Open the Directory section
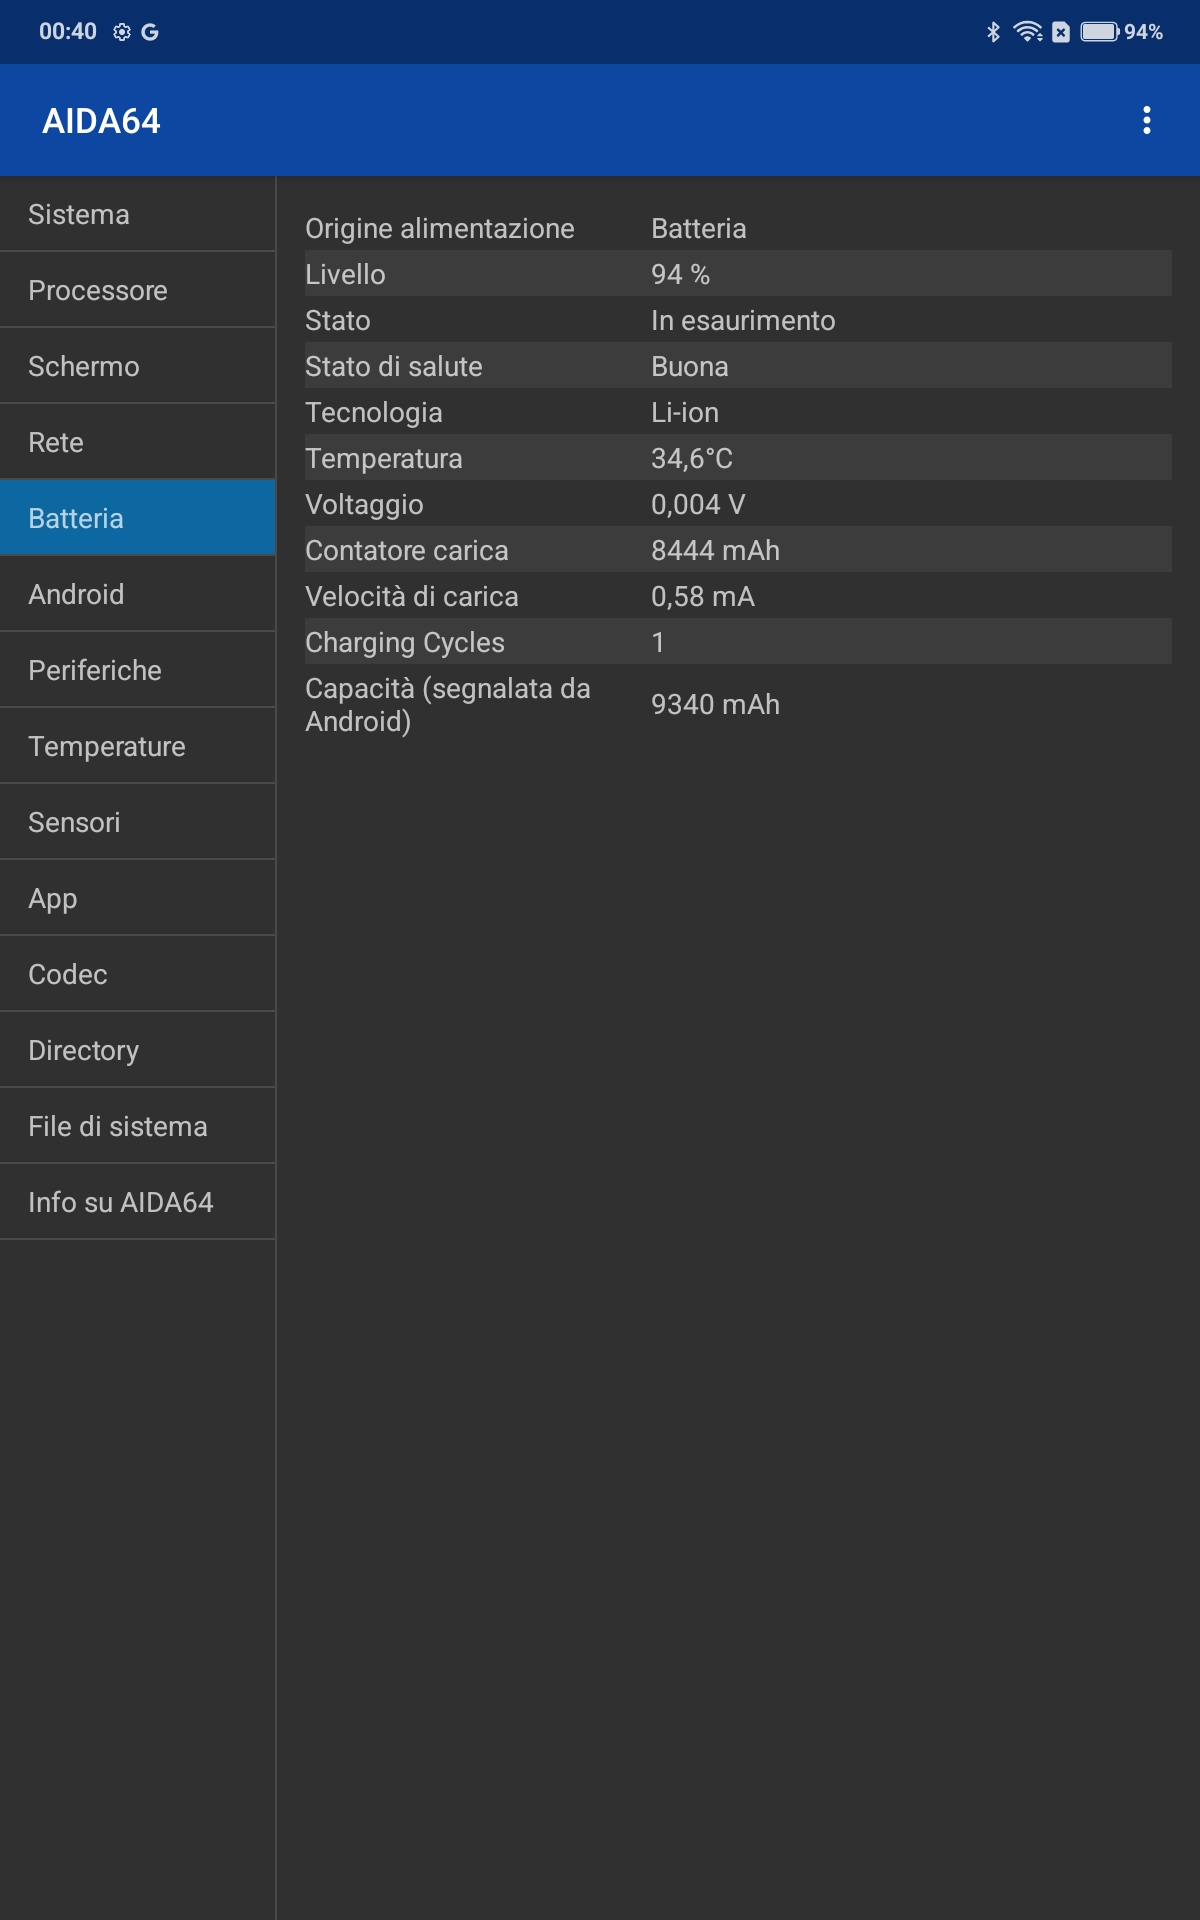The image size is (1200, 1920). [138, 1050]
